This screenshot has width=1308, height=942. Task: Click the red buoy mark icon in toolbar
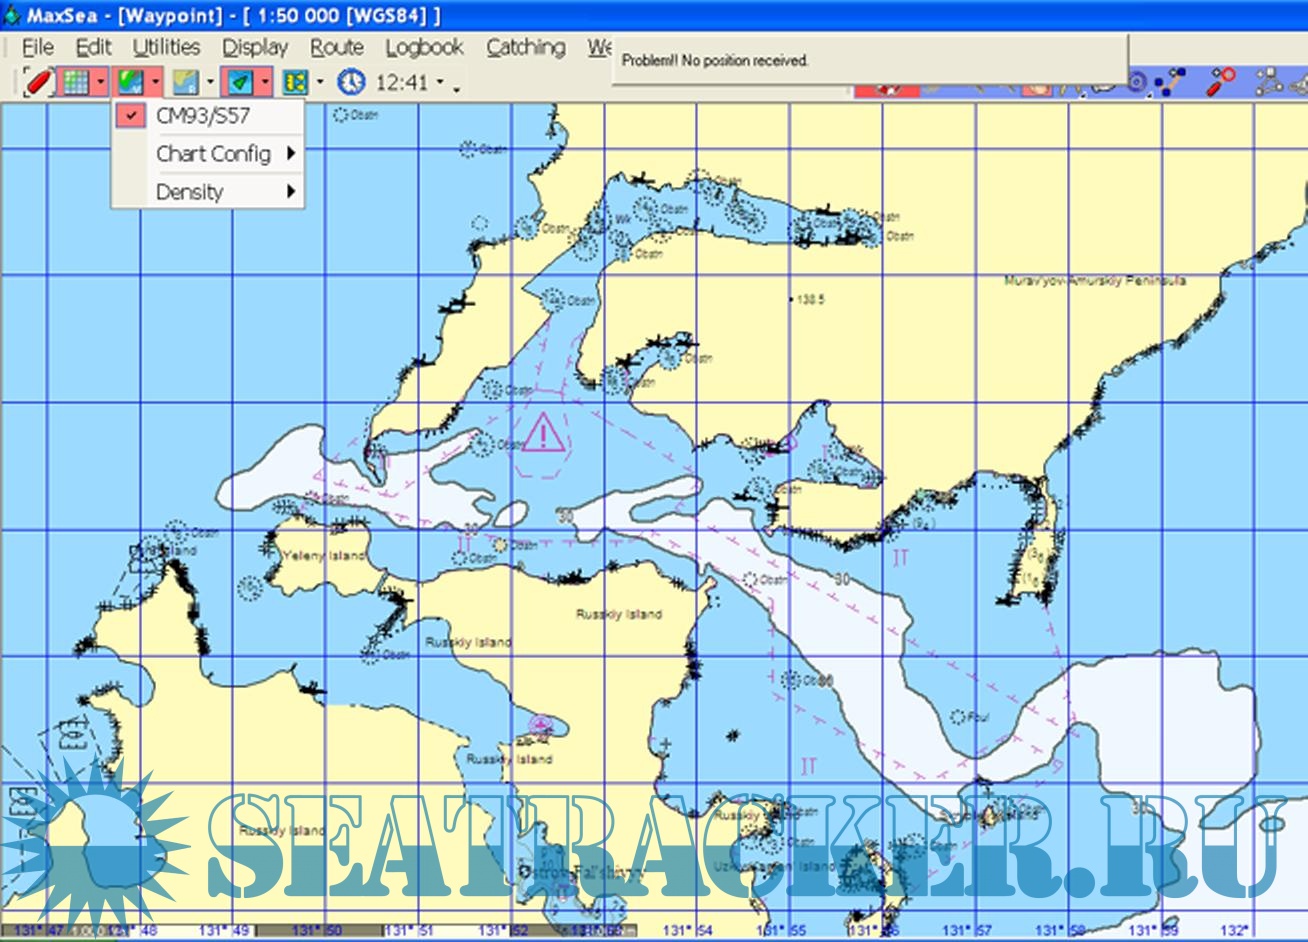38,81
